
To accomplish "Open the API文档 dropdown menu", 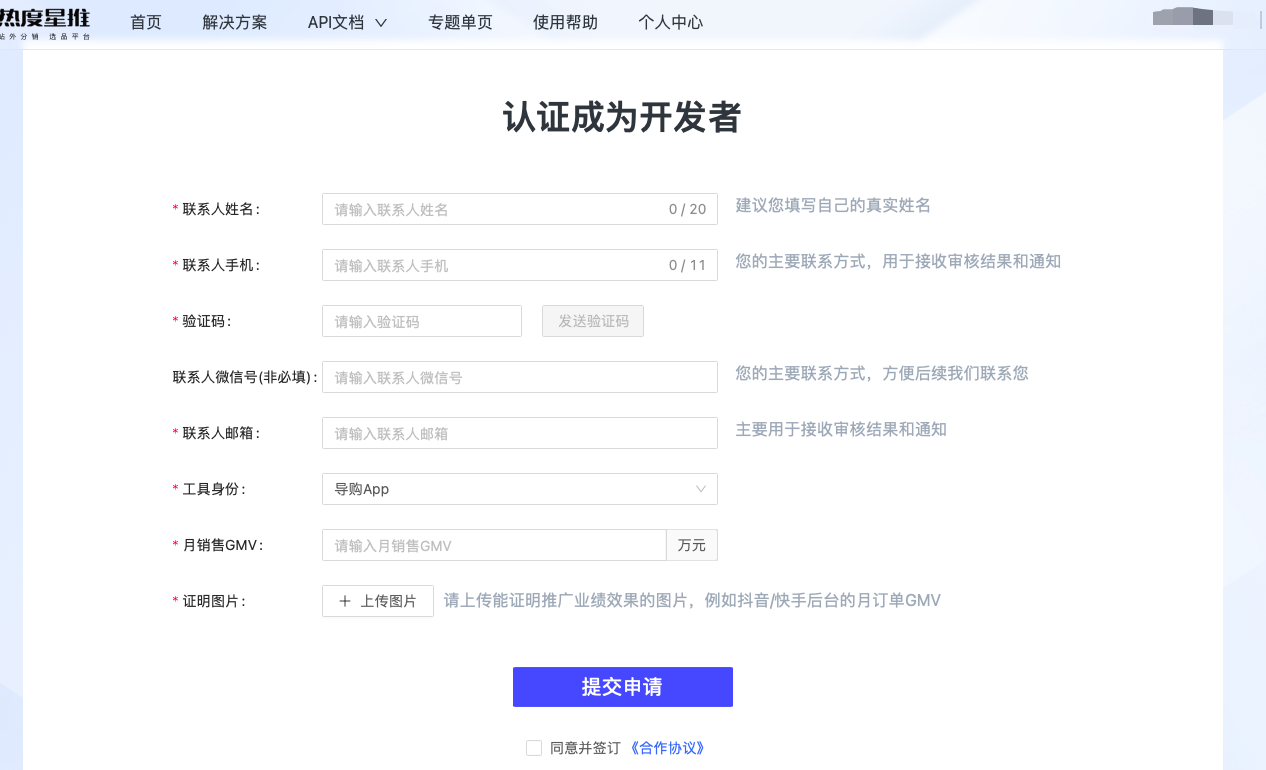I will 346,22.
